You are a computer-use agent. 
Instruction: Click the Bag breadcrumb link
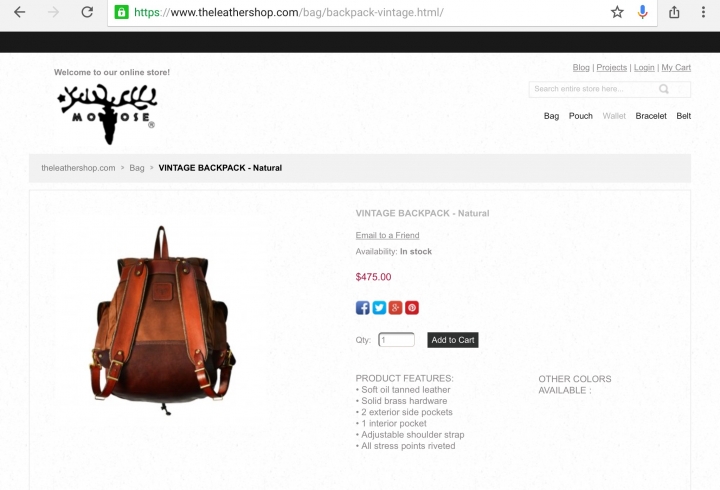coord(136,168)
